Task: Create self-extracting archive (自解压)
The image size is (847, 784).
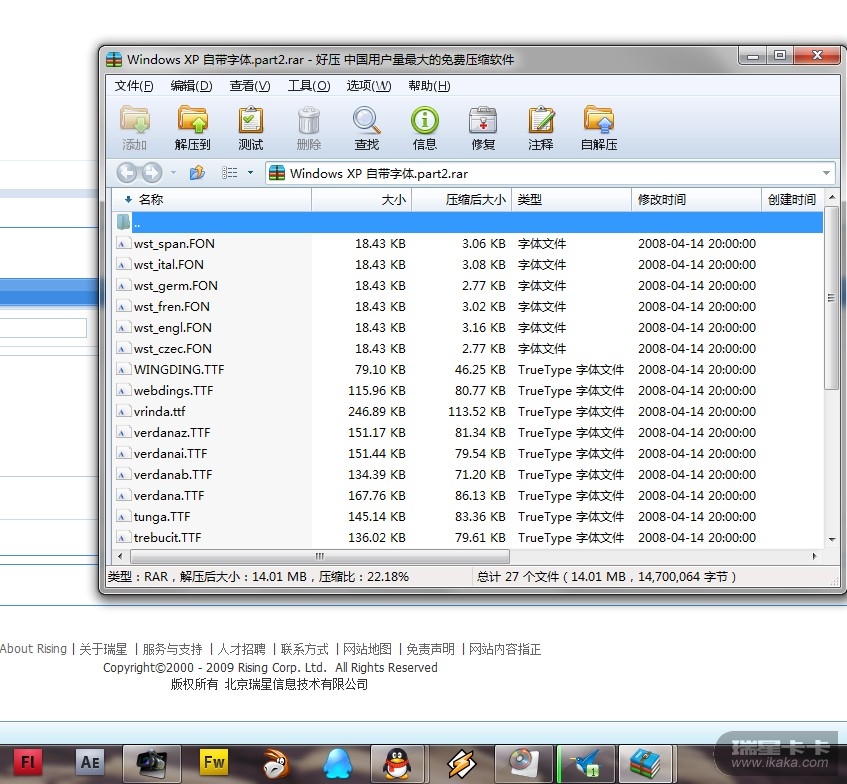Action: (x=599, y=129)
